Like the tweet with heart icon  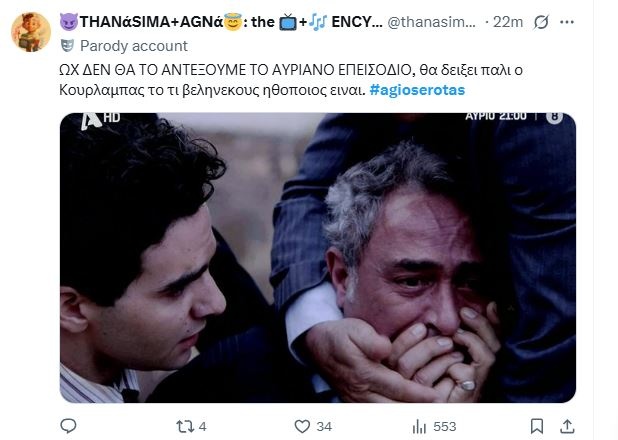coord(302,426)
